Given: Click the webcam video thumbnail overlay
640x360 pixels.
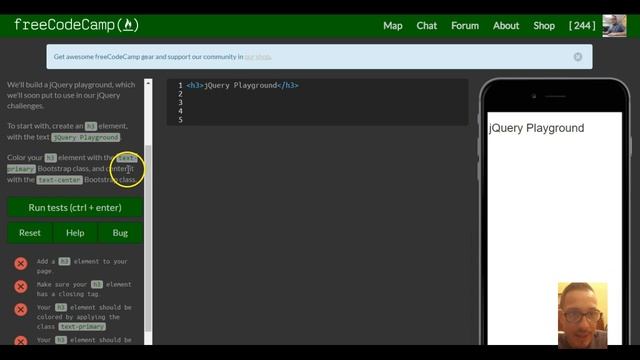Looking at the screenshot, I should pyautogui.click(x=582, y=315).
